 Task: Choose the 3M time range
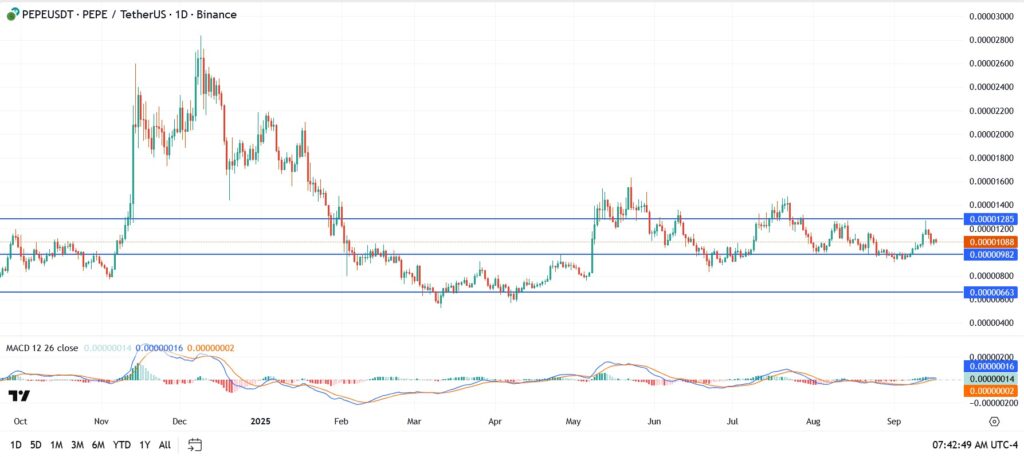click(78, 444)
